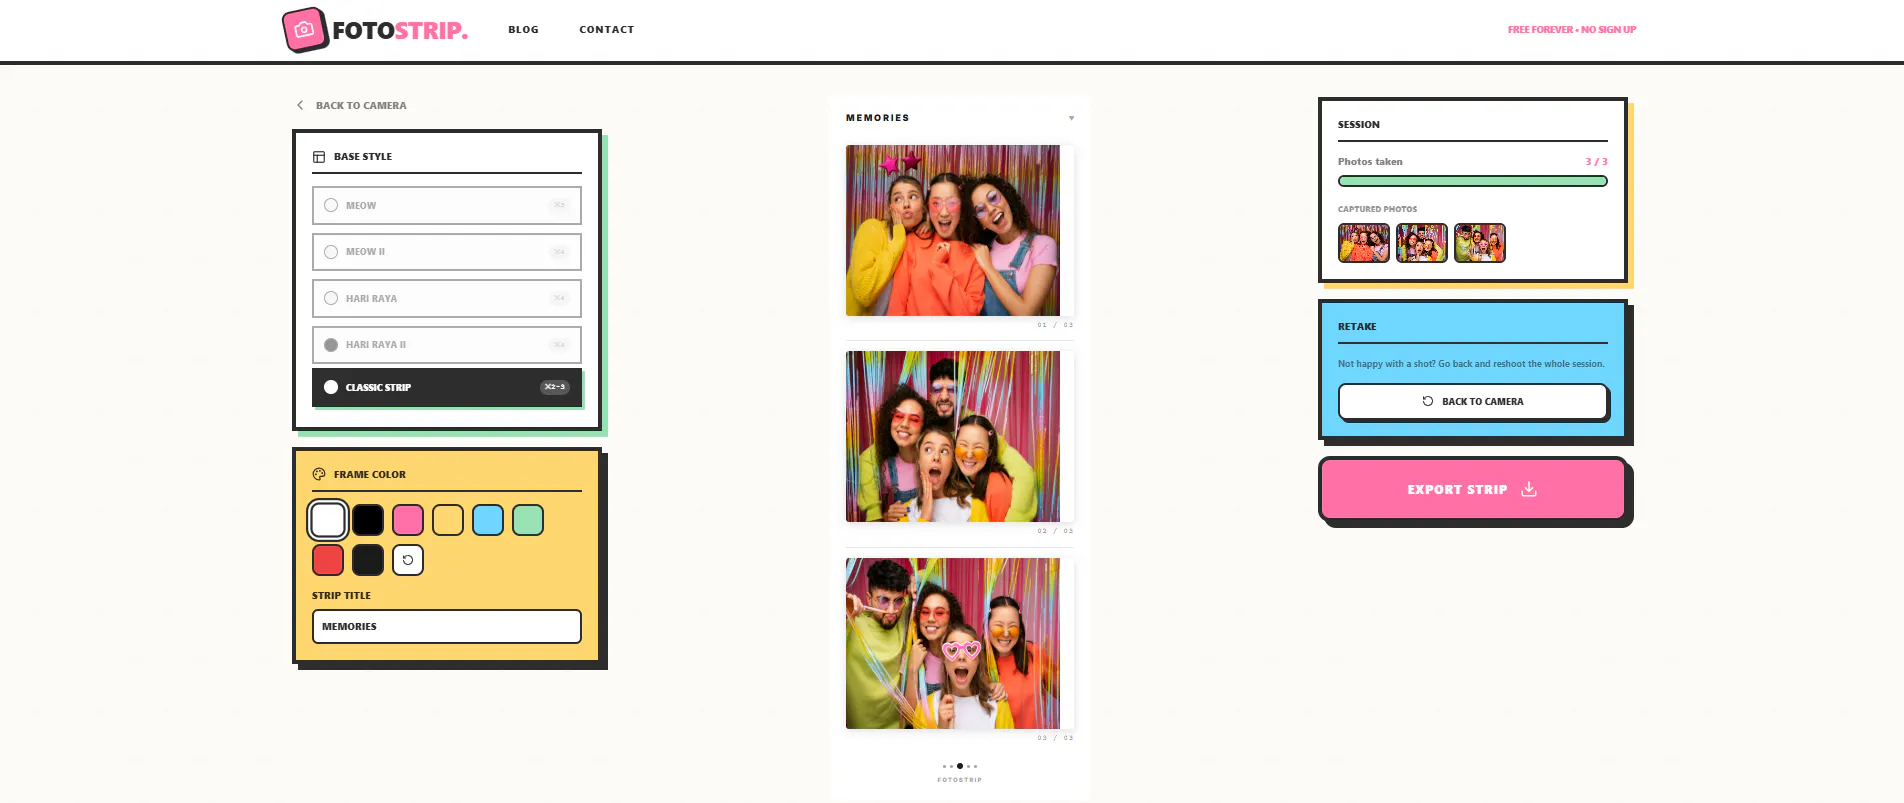Click the back chevron beside Back to Camera
1904x803 pixels.
coord(300,105)
